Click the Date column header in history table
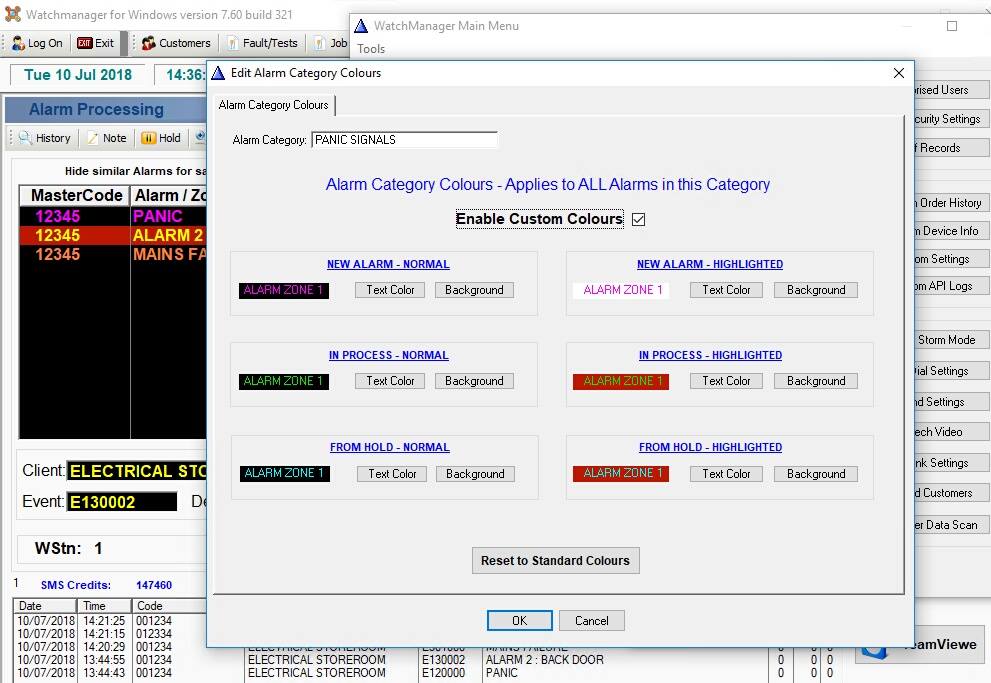 pos(45,606)
